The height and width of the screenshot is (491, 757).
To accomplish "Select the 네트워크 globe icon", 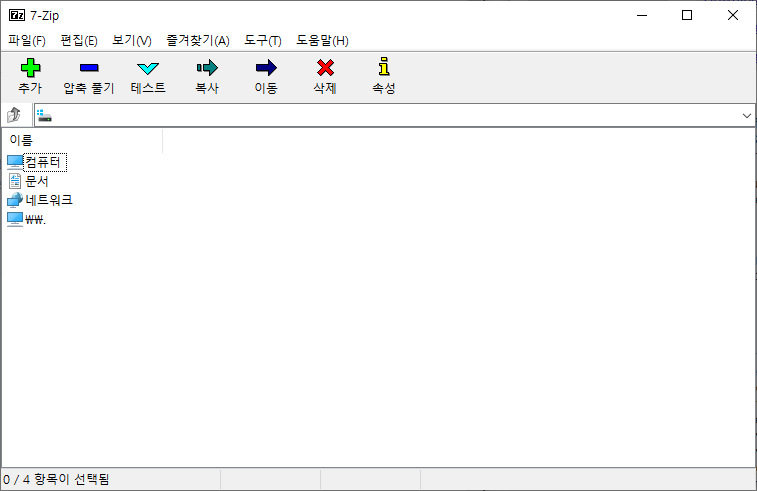I will click(x=15, y=200).
